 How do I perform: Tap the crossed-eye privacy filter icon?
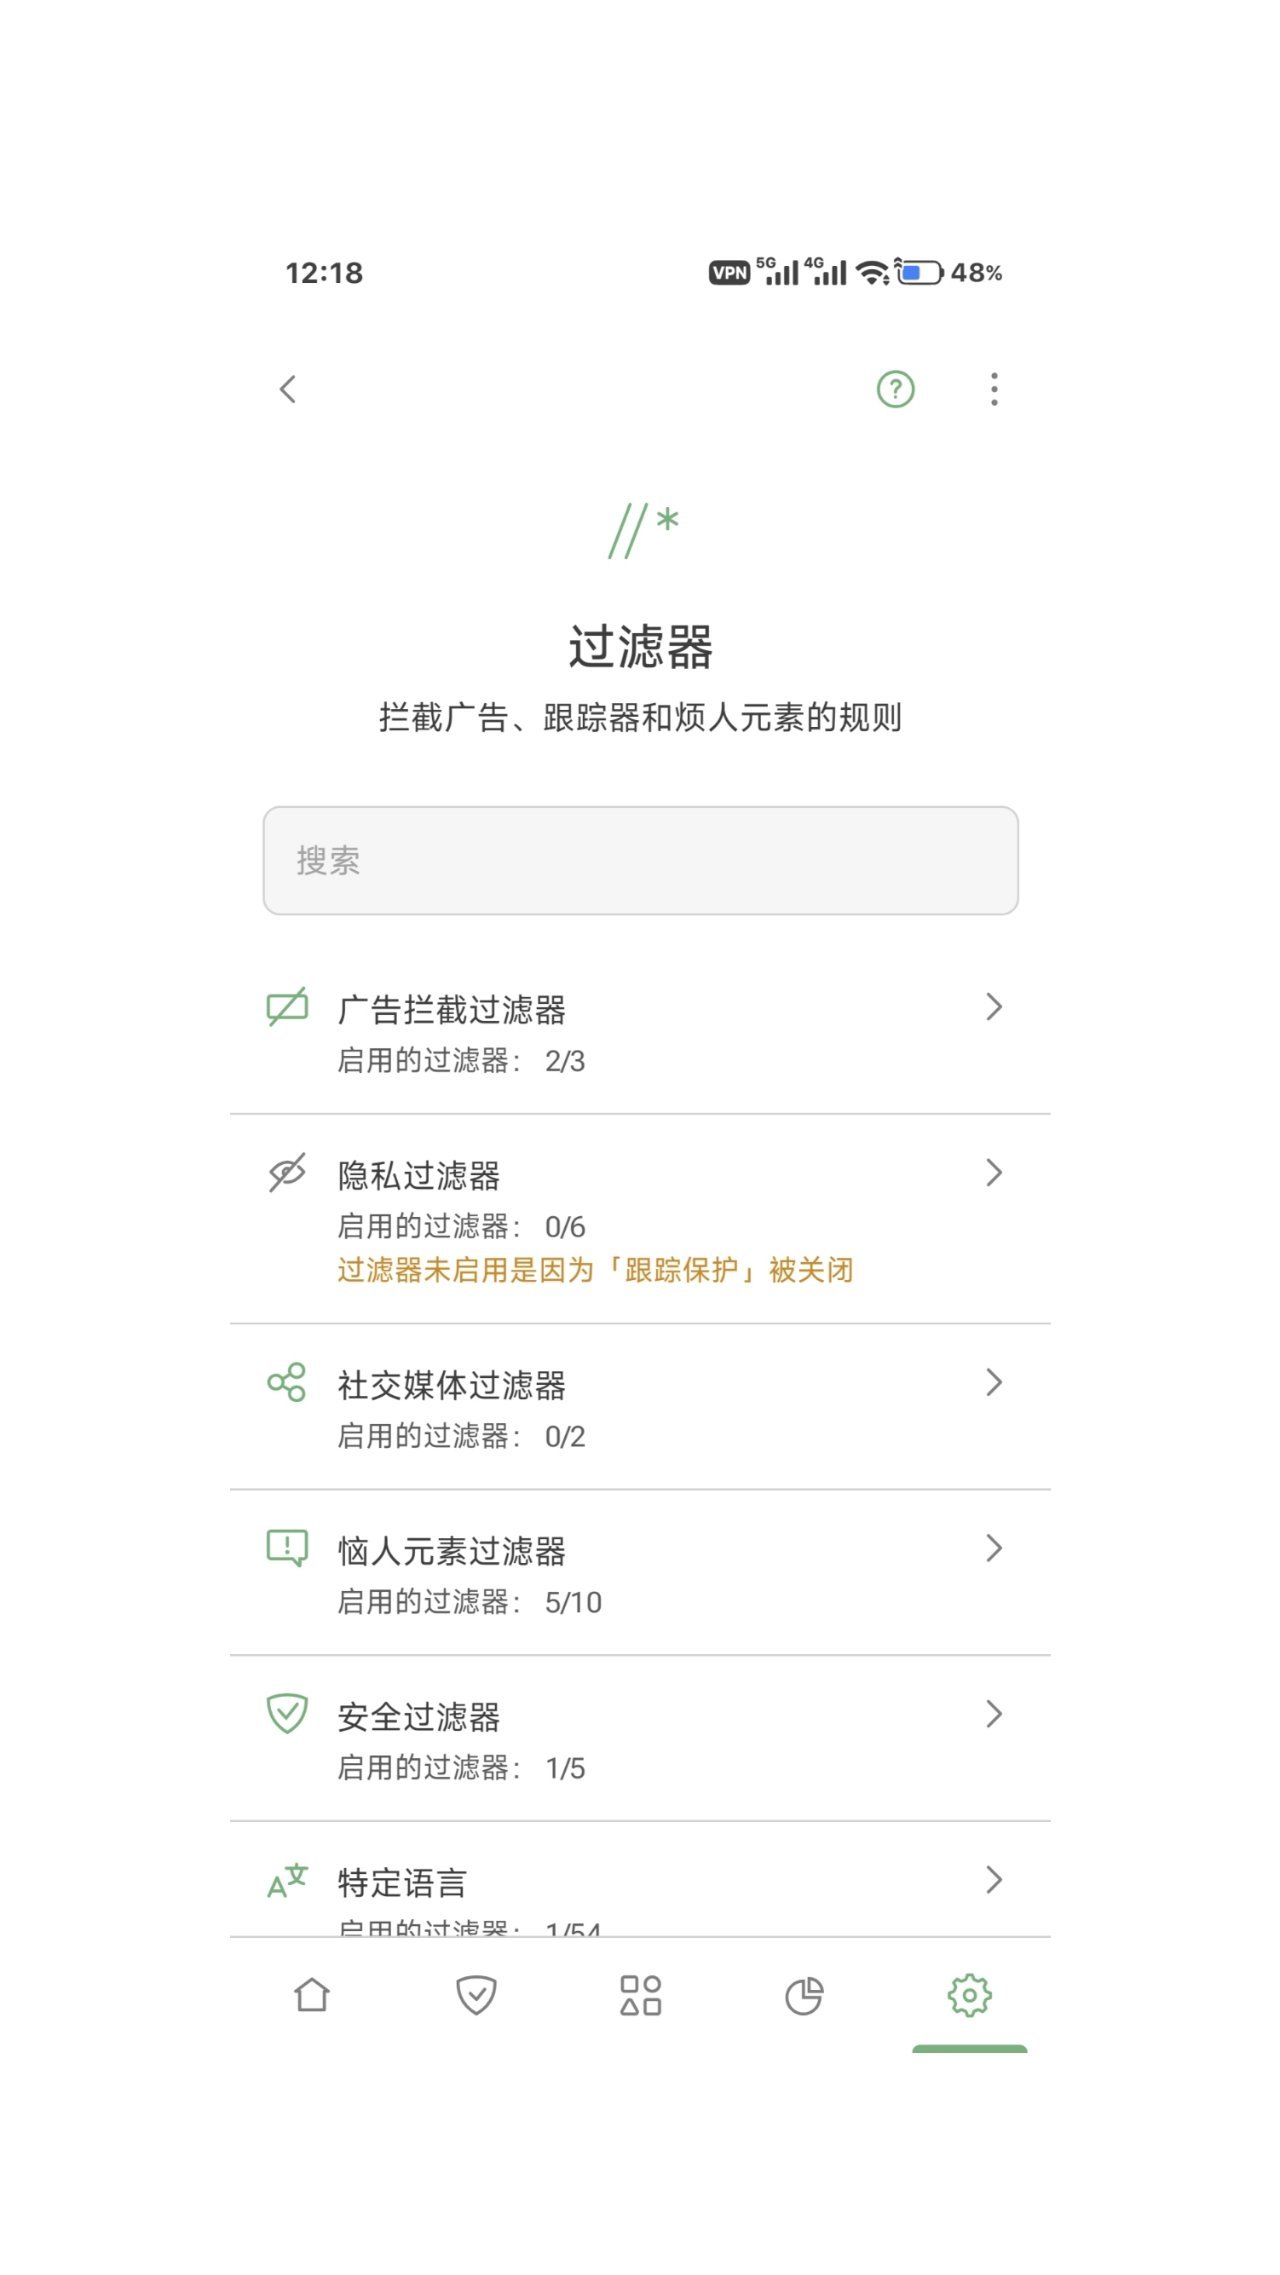coord(287,1173)
